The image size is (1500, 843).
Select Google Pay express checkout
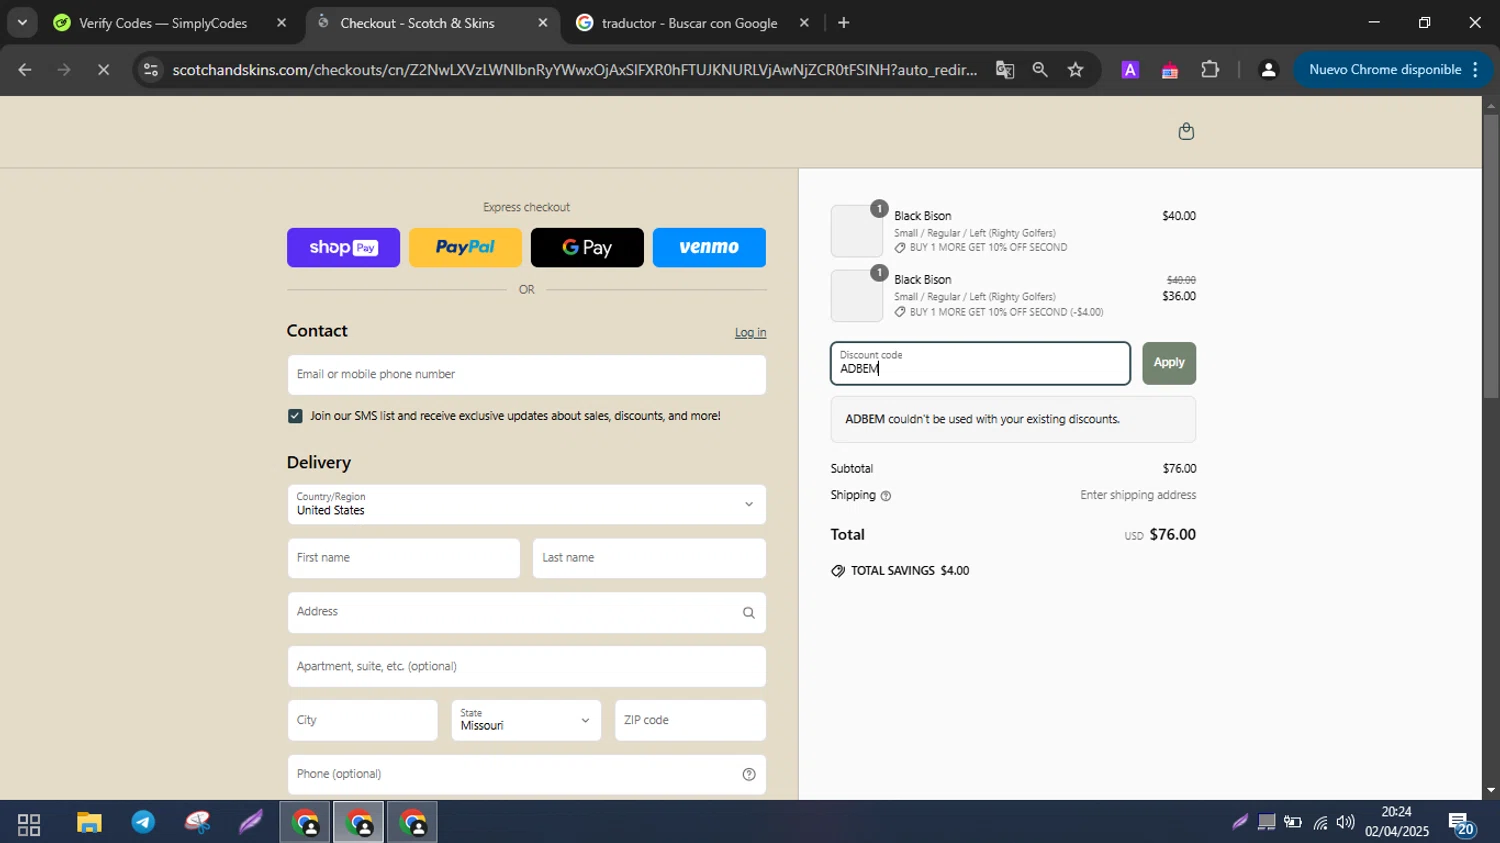(x=587, y=247)
